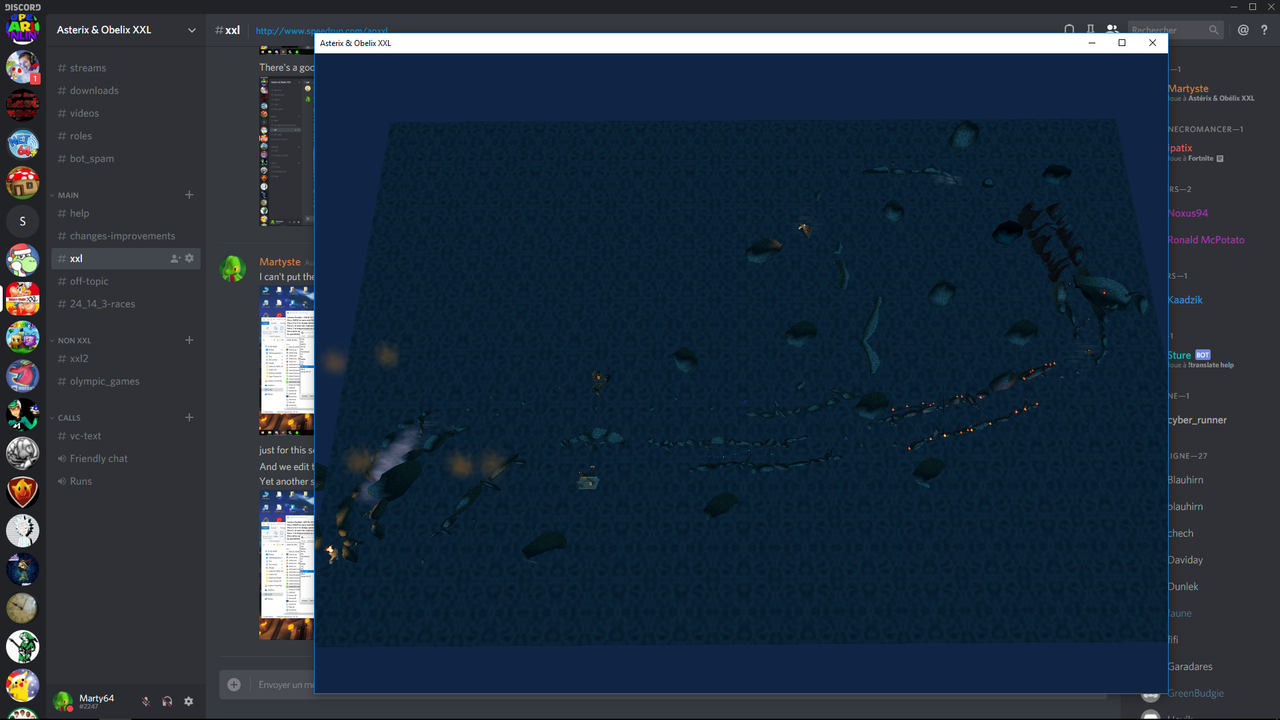1280x720 pixels.
Task: Select member Noxus94 in member list
Action: tap(1188, 213)
